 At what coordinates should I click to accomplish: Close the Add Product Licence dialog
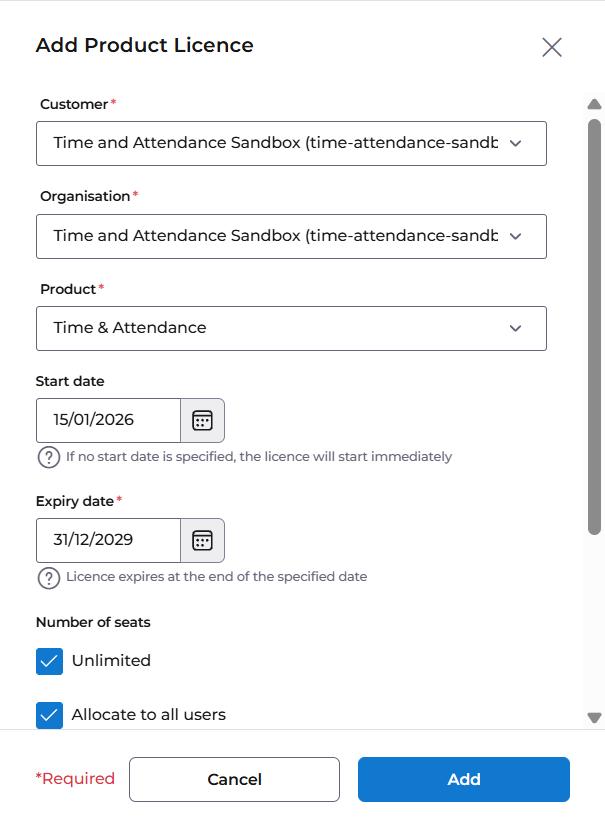point(552,47)
